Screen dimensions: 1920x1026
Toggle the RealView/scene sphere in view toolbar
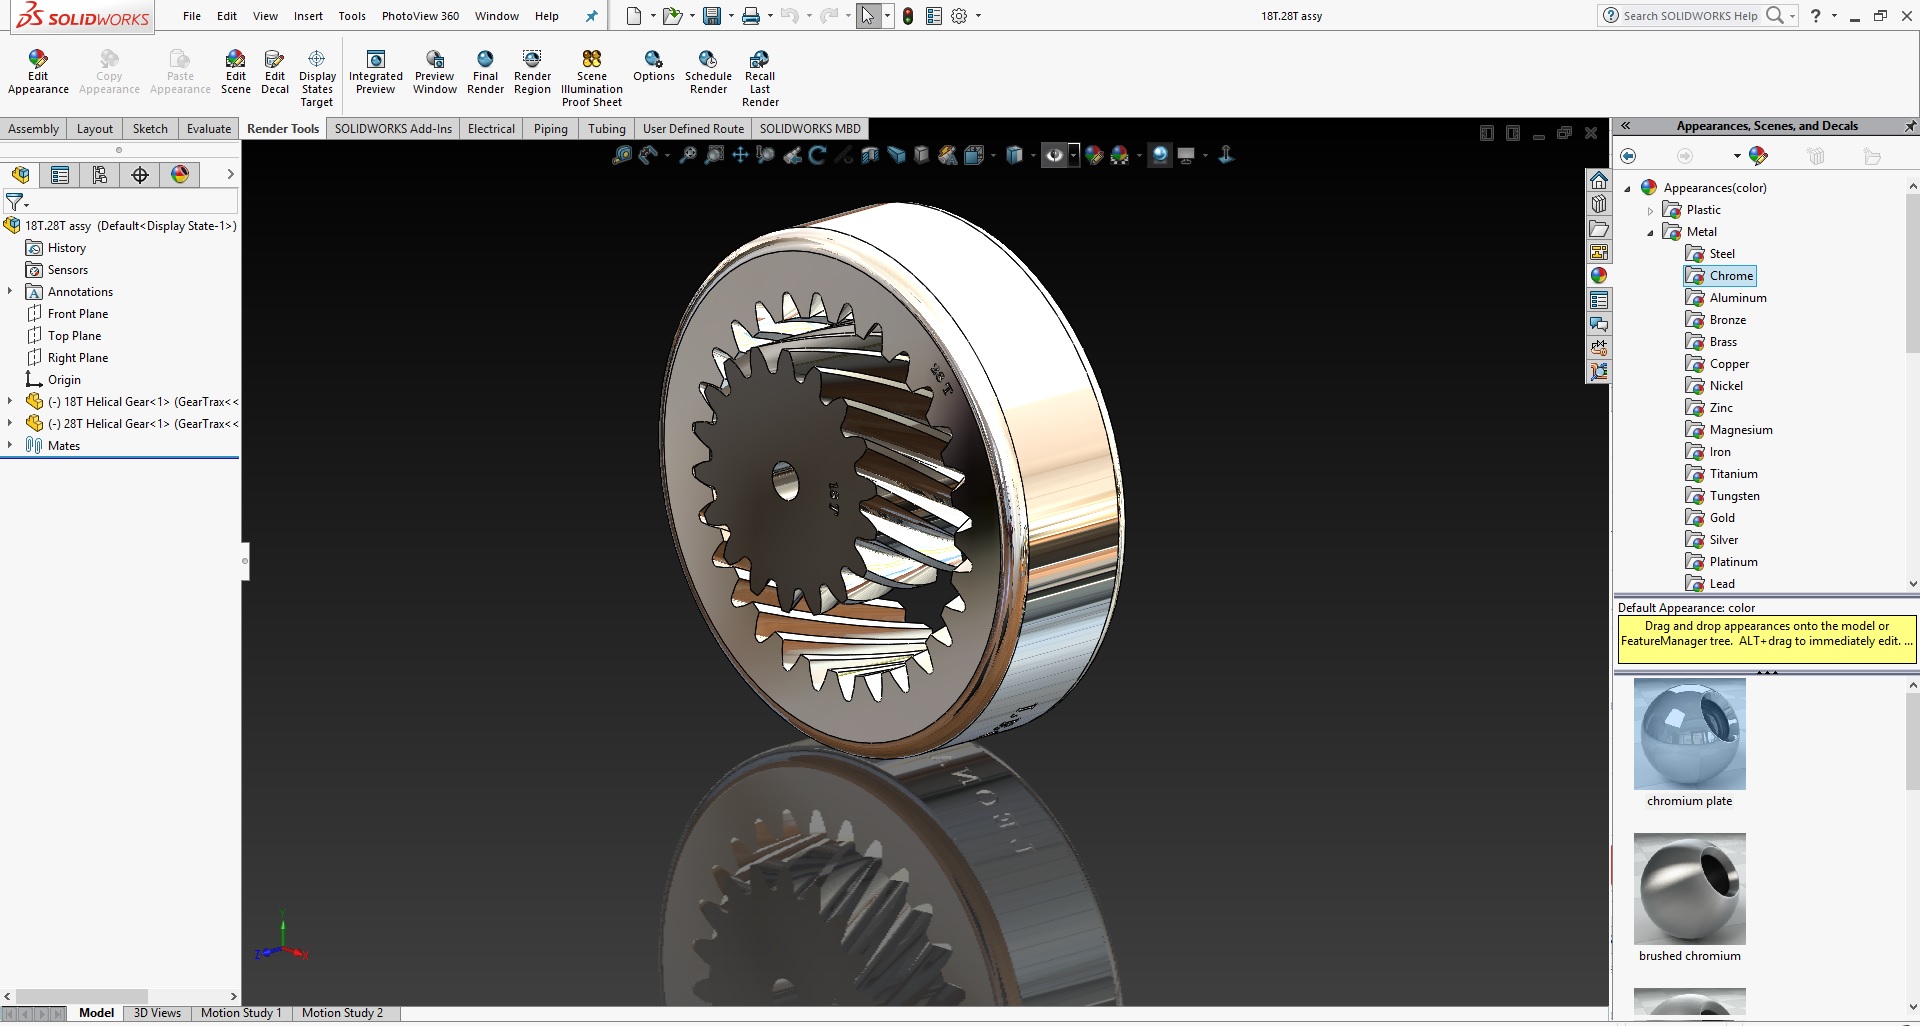tap(1159, 155)
